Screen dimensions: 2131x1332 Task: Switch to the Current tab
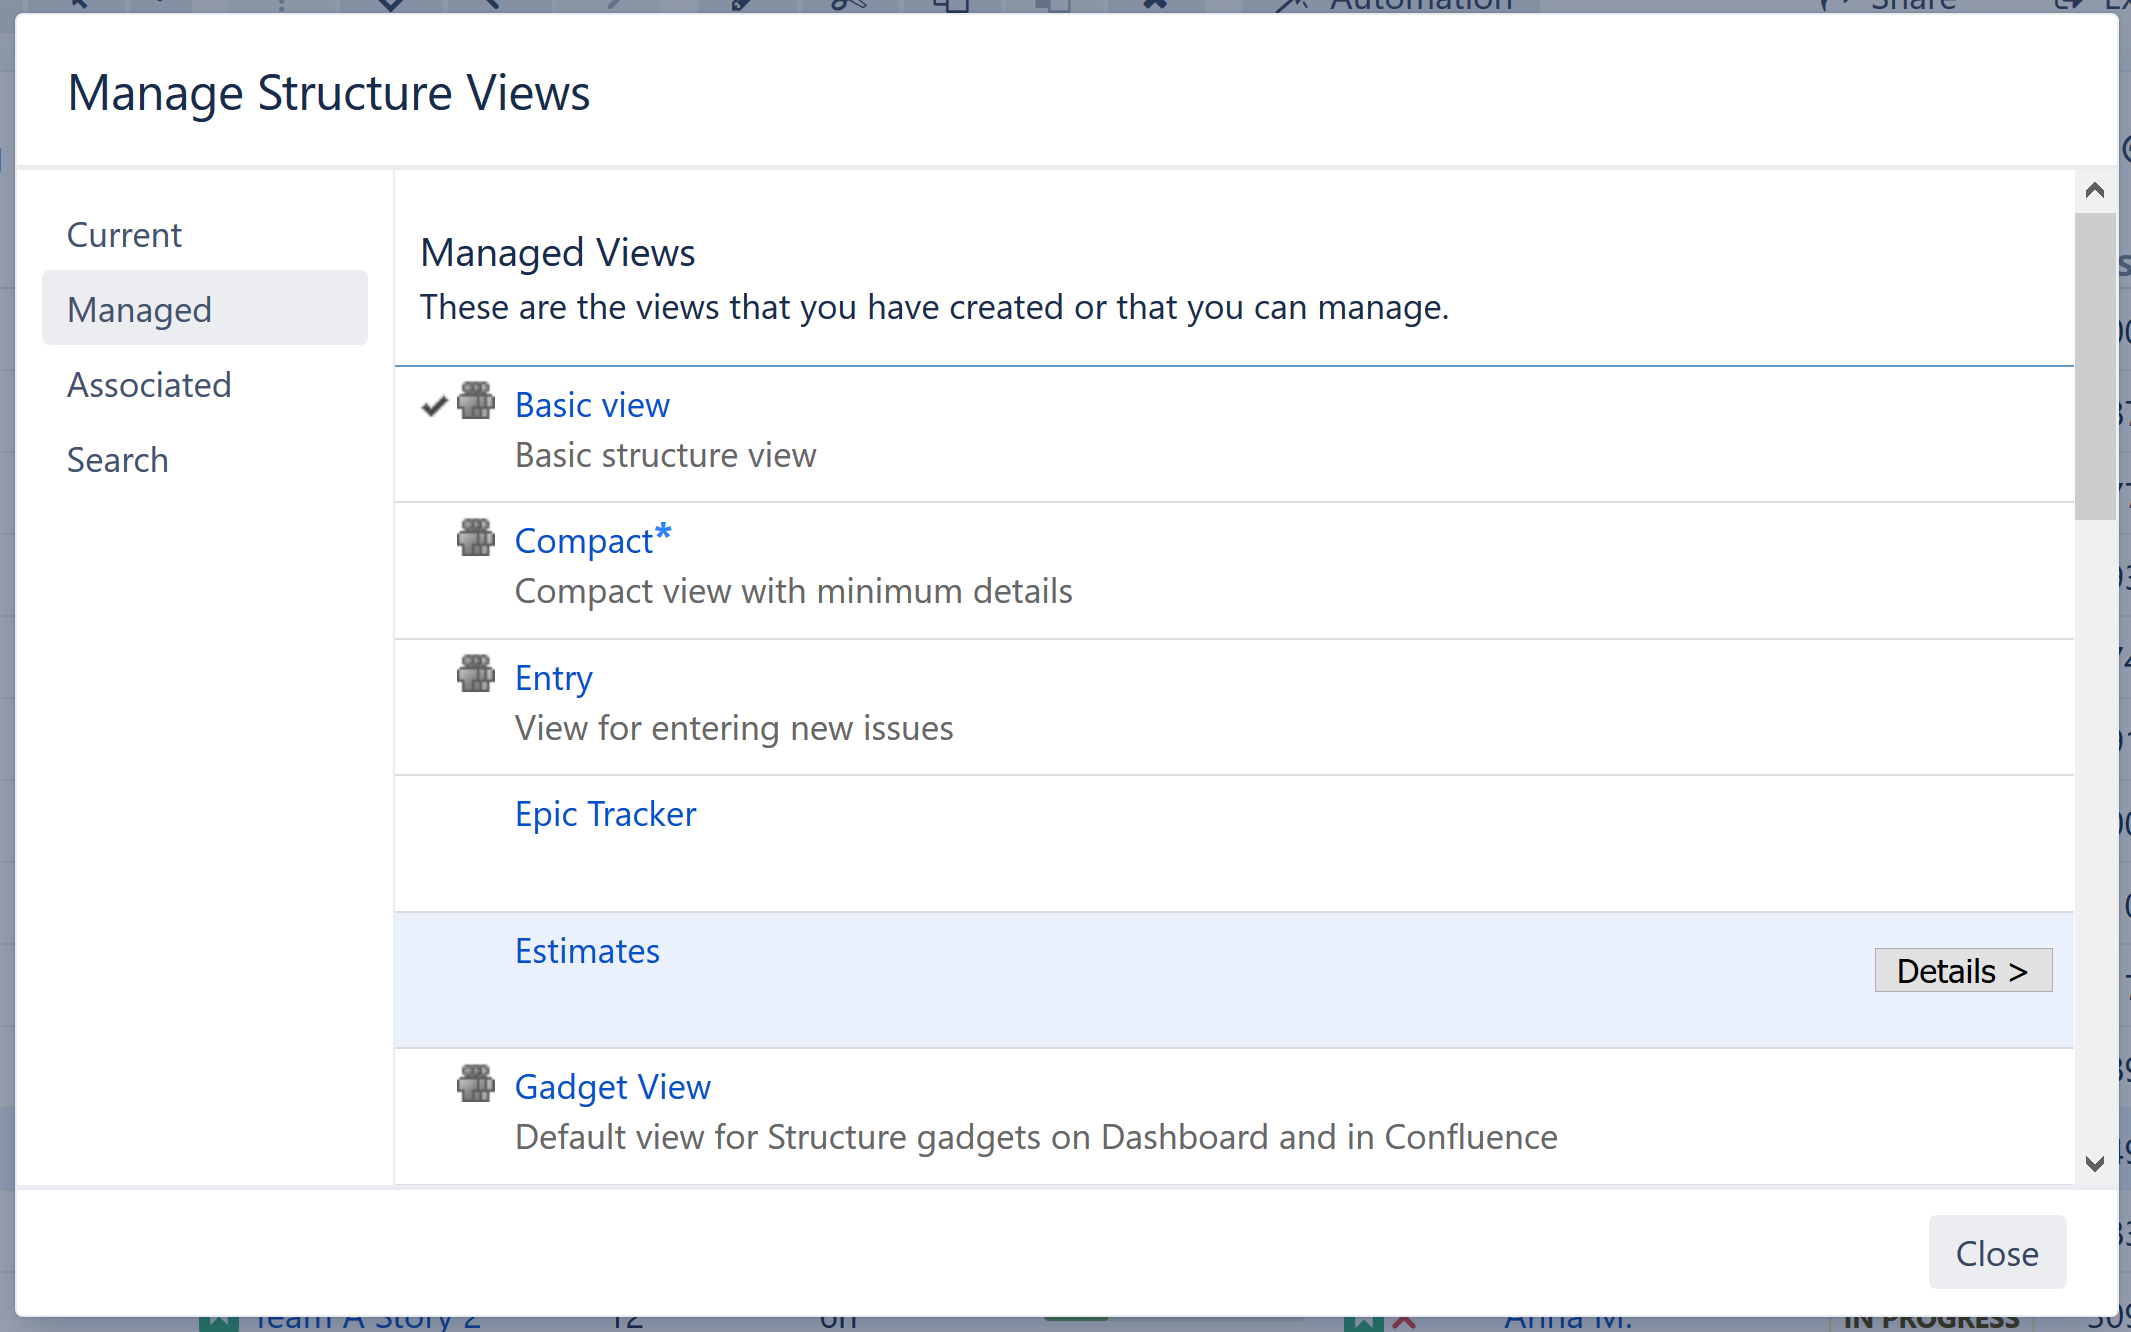[x=124, y=234]
